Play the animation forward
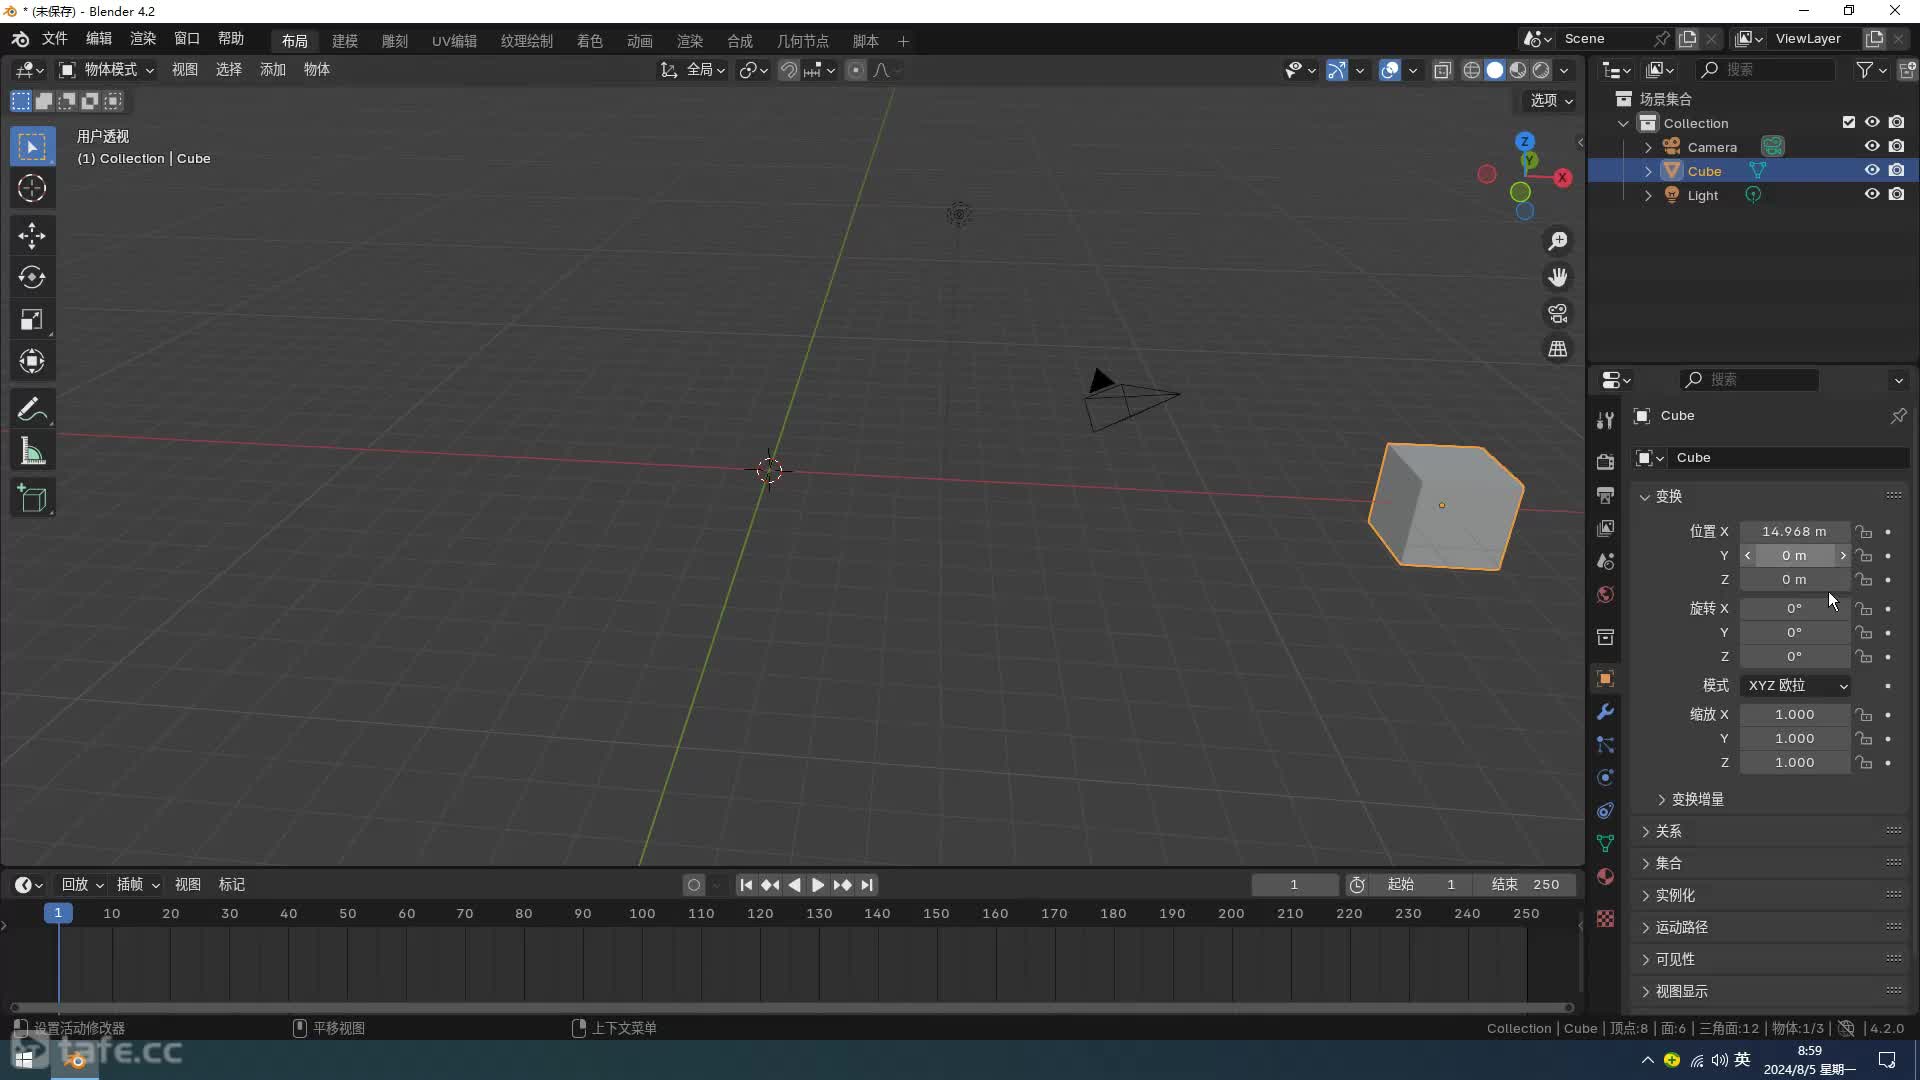1920x1080 pixels. [x=818, y=886]
